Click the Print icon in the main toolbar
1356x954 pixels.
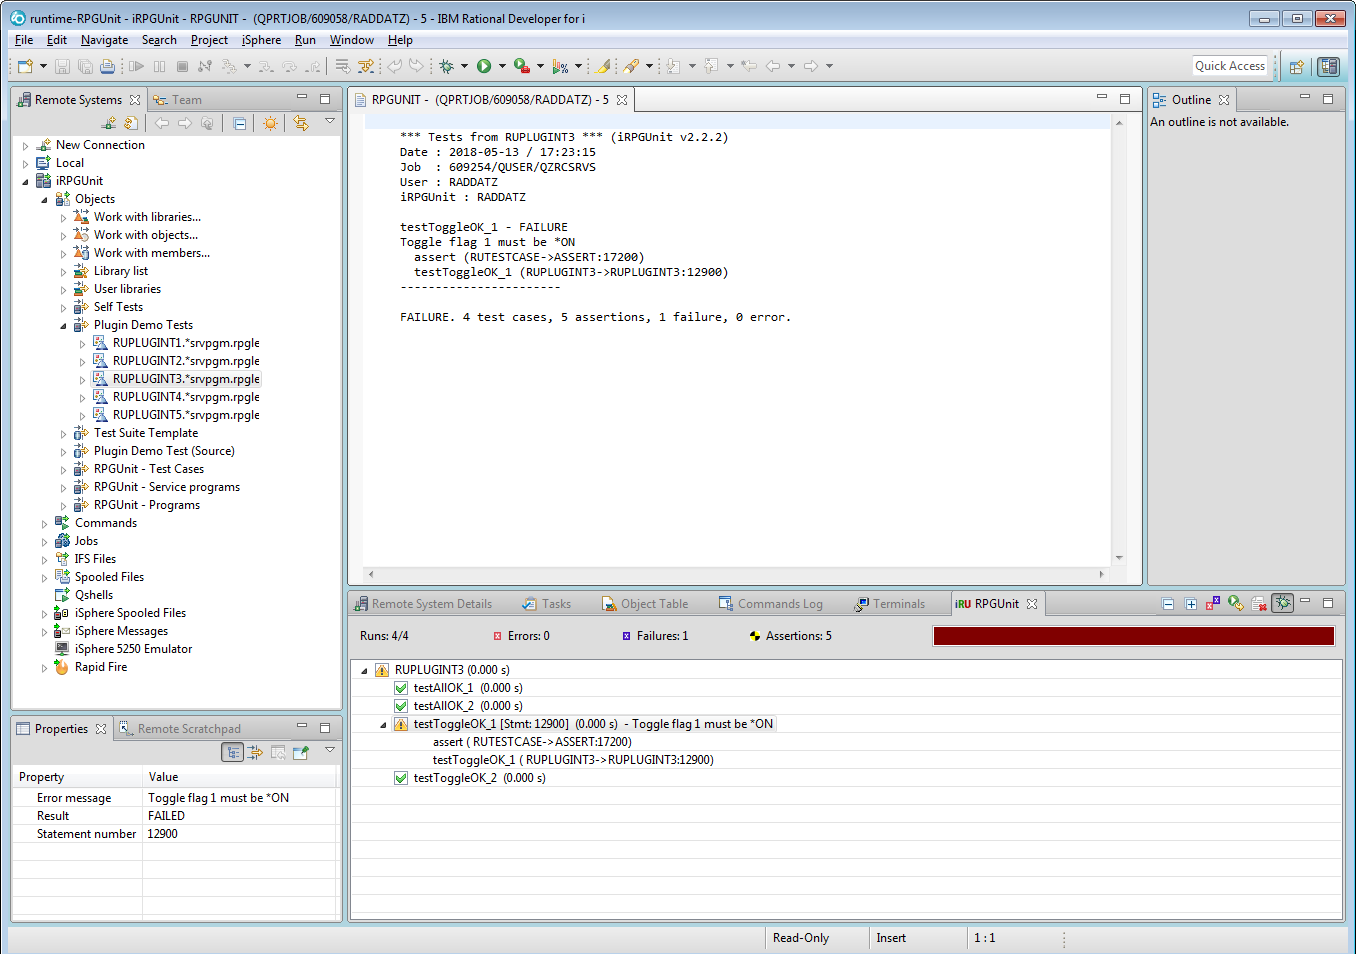pos(108,66)
